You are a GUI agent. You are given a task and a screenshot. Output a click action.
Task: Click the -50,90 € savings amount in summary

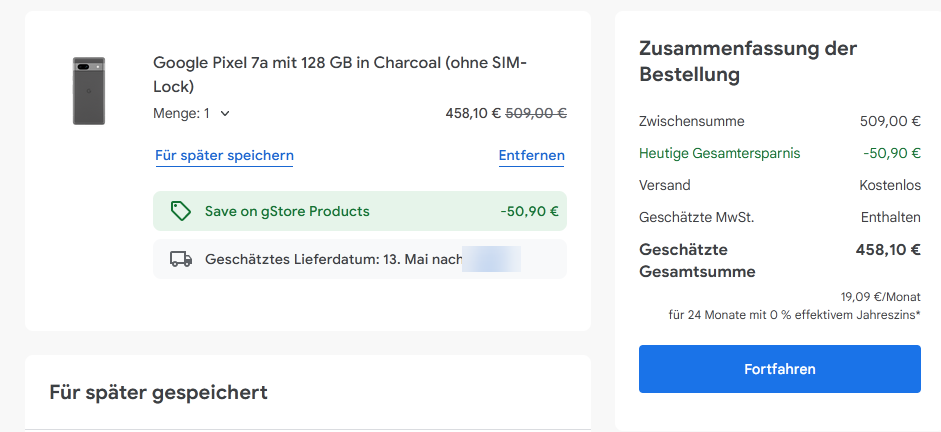coord(892,154)
